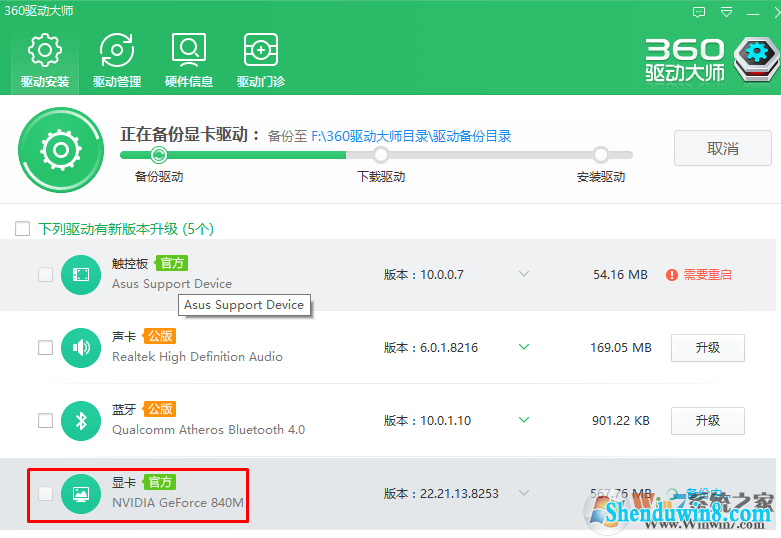Screen dimensions: 781x538
Task: Open the 驱动管理 refresh icon
Action: [117, 50]
